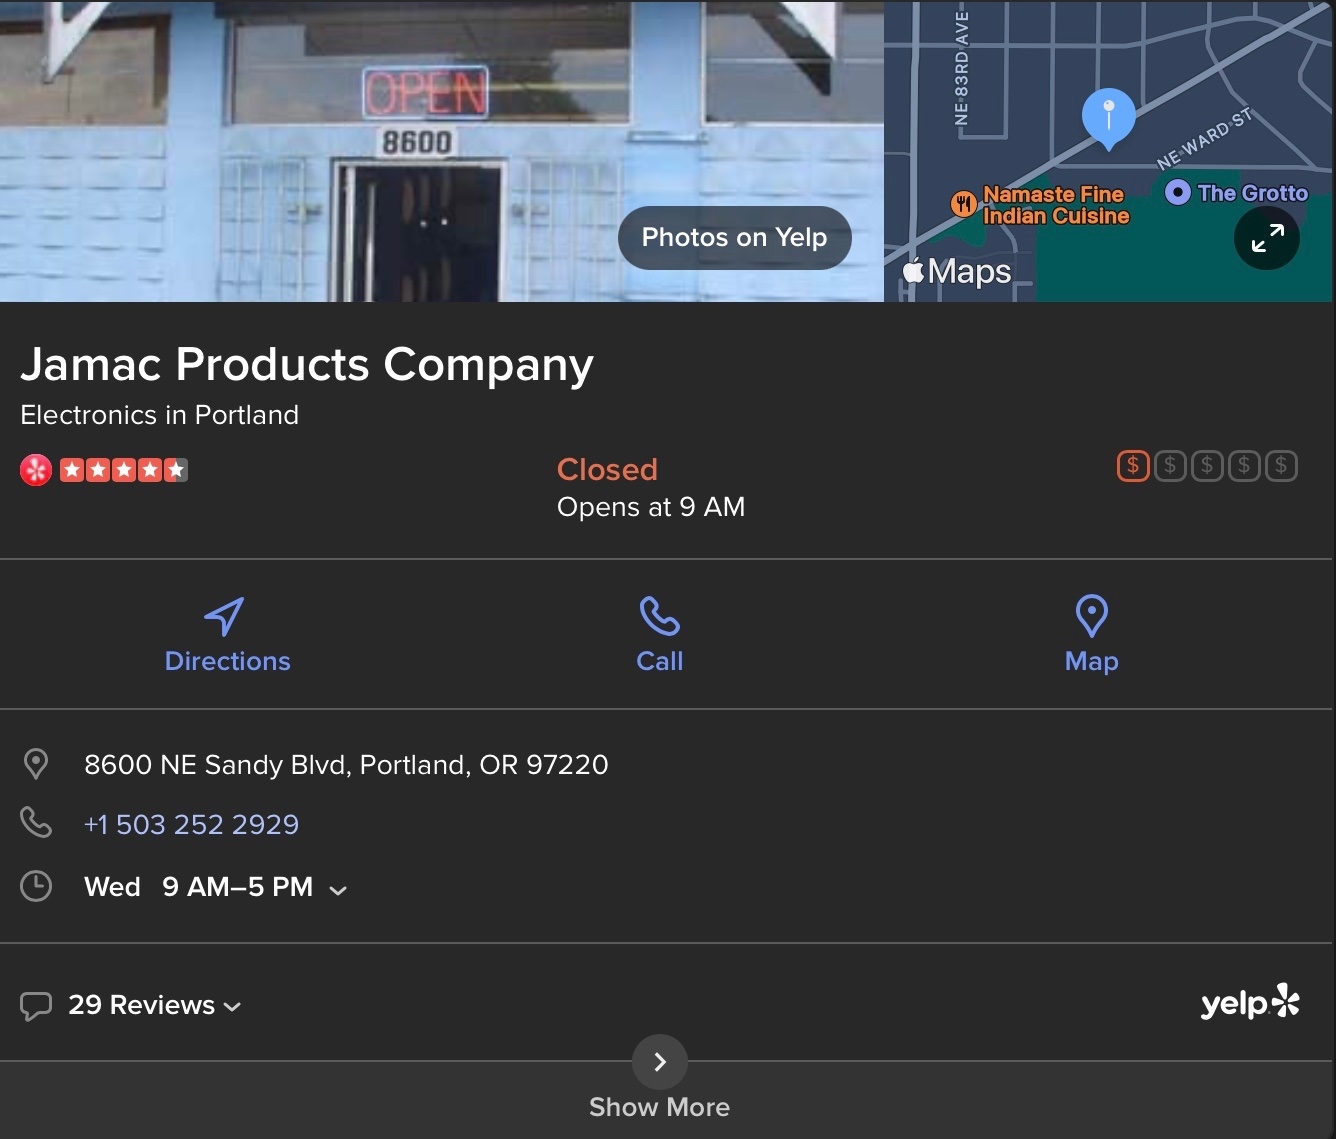Click the Opens at 9 AM text
This screenshot has height=1139, width=1336.
click(651, 507)
